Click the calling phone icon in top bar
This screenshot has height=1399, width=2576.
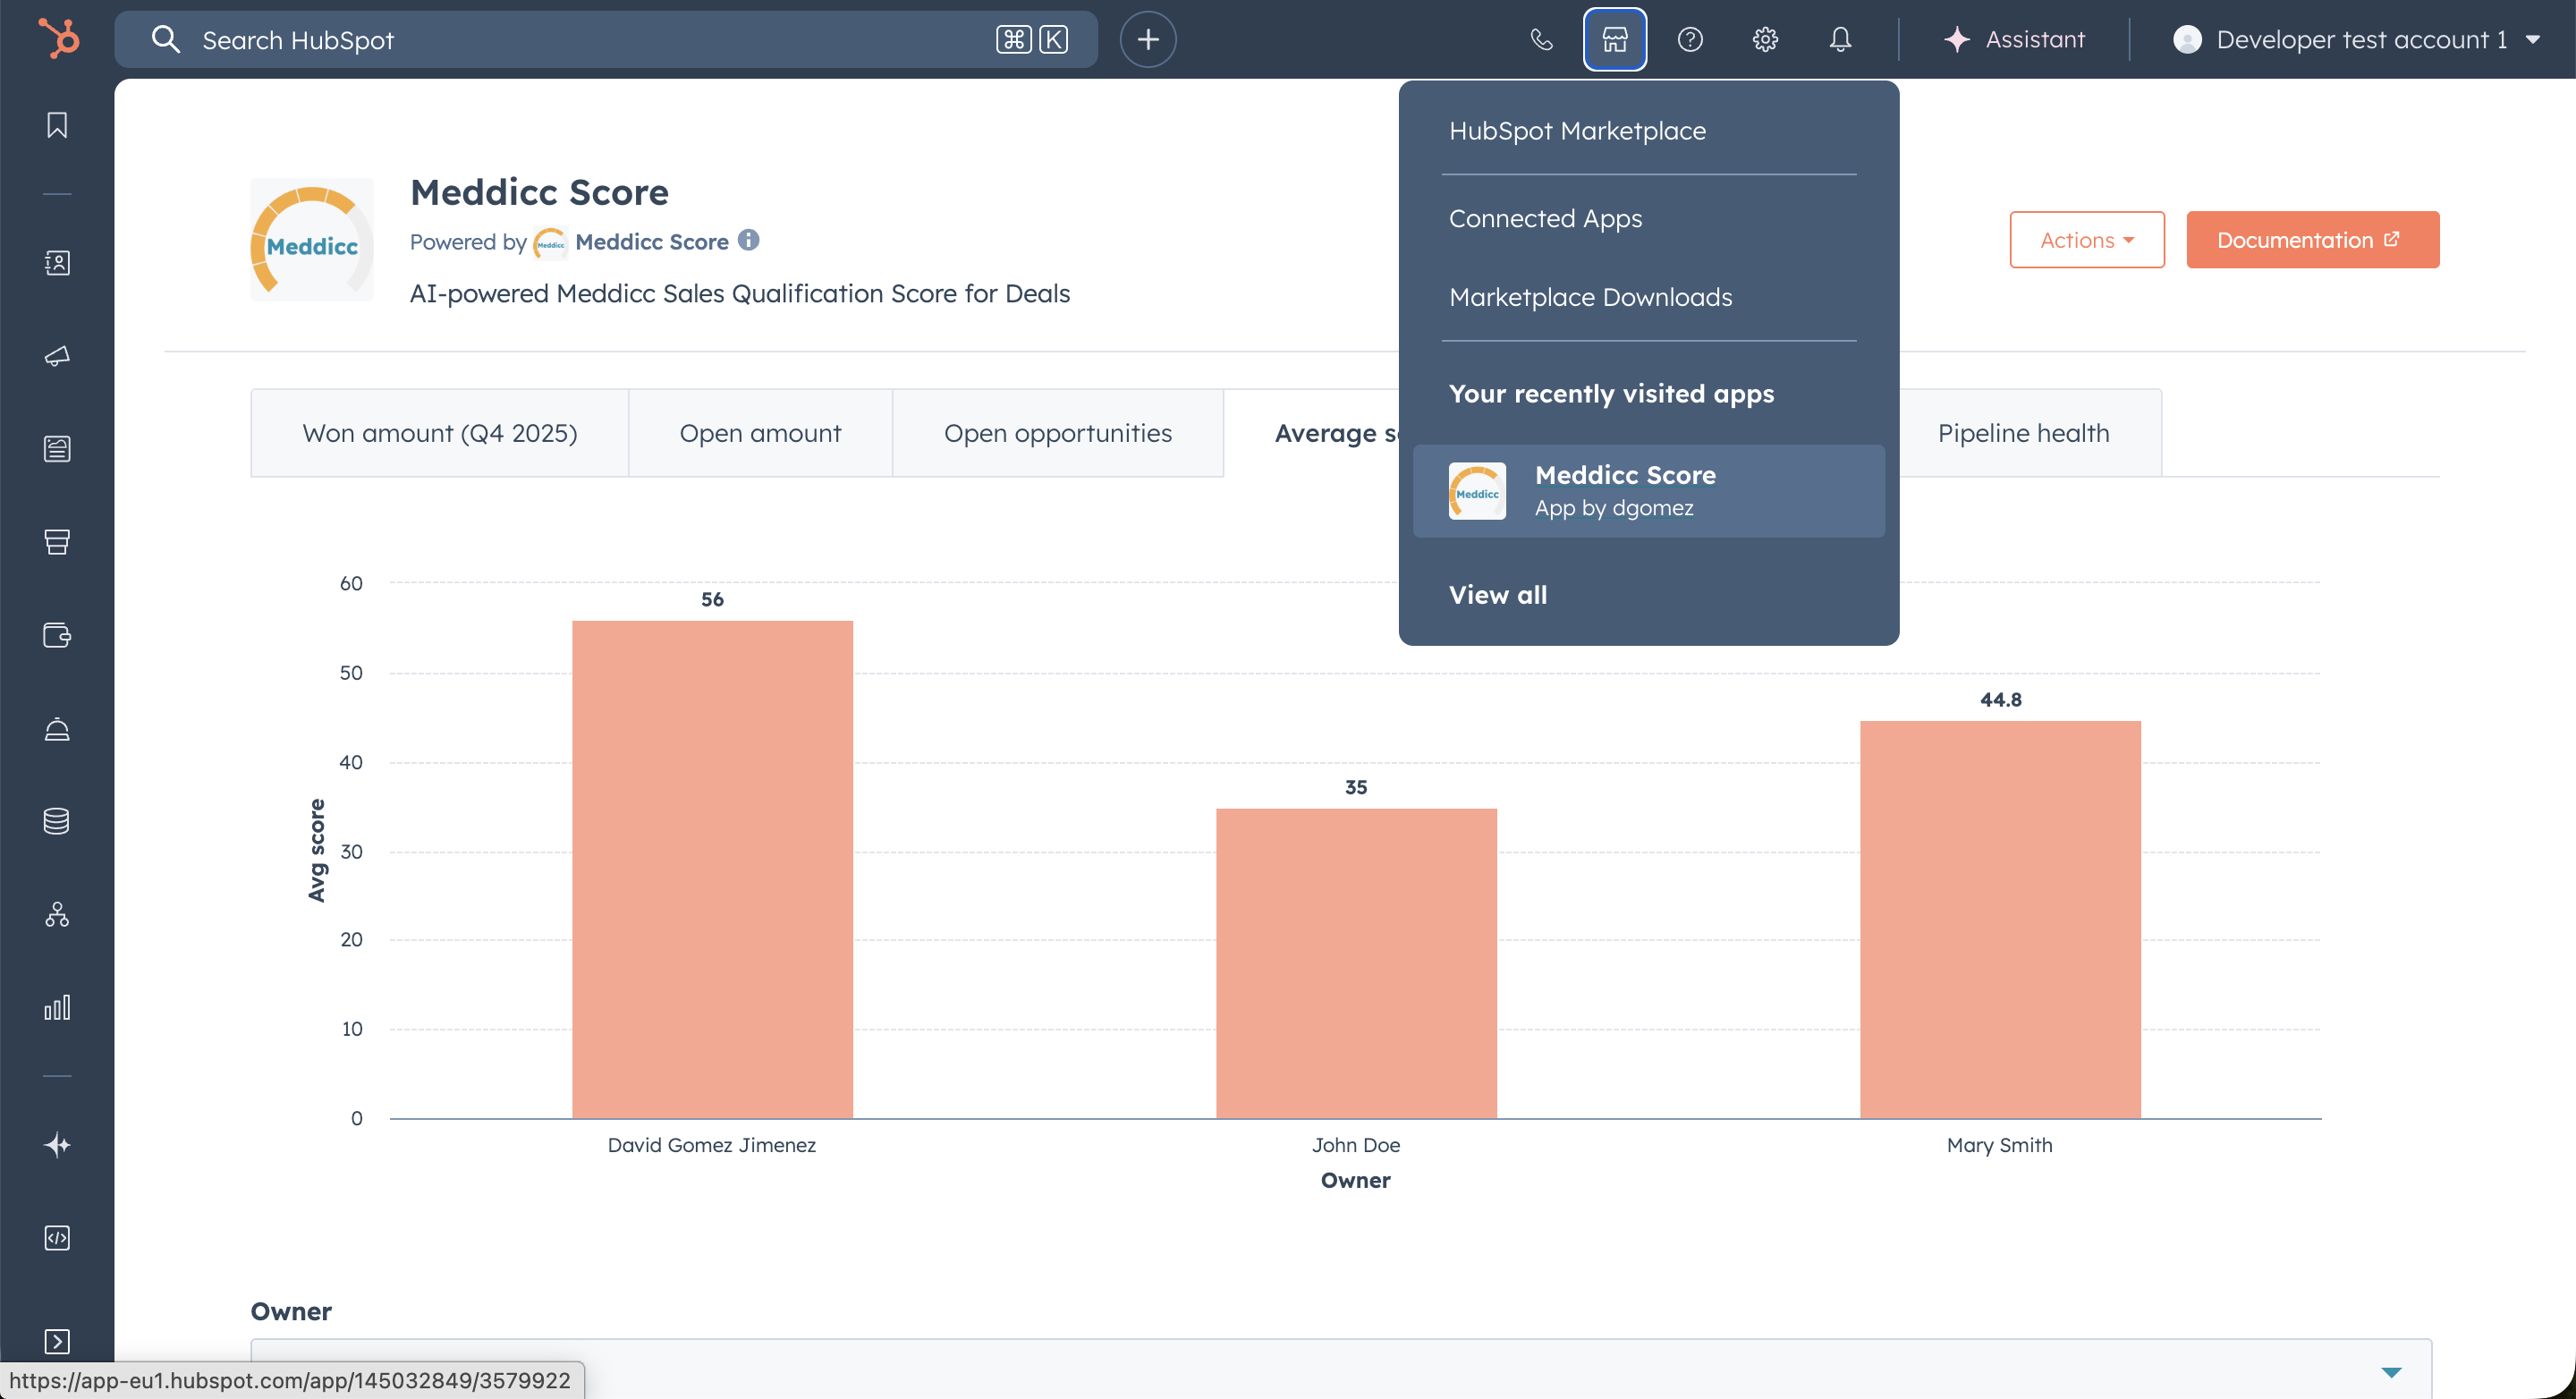(x=1541, y=39)
